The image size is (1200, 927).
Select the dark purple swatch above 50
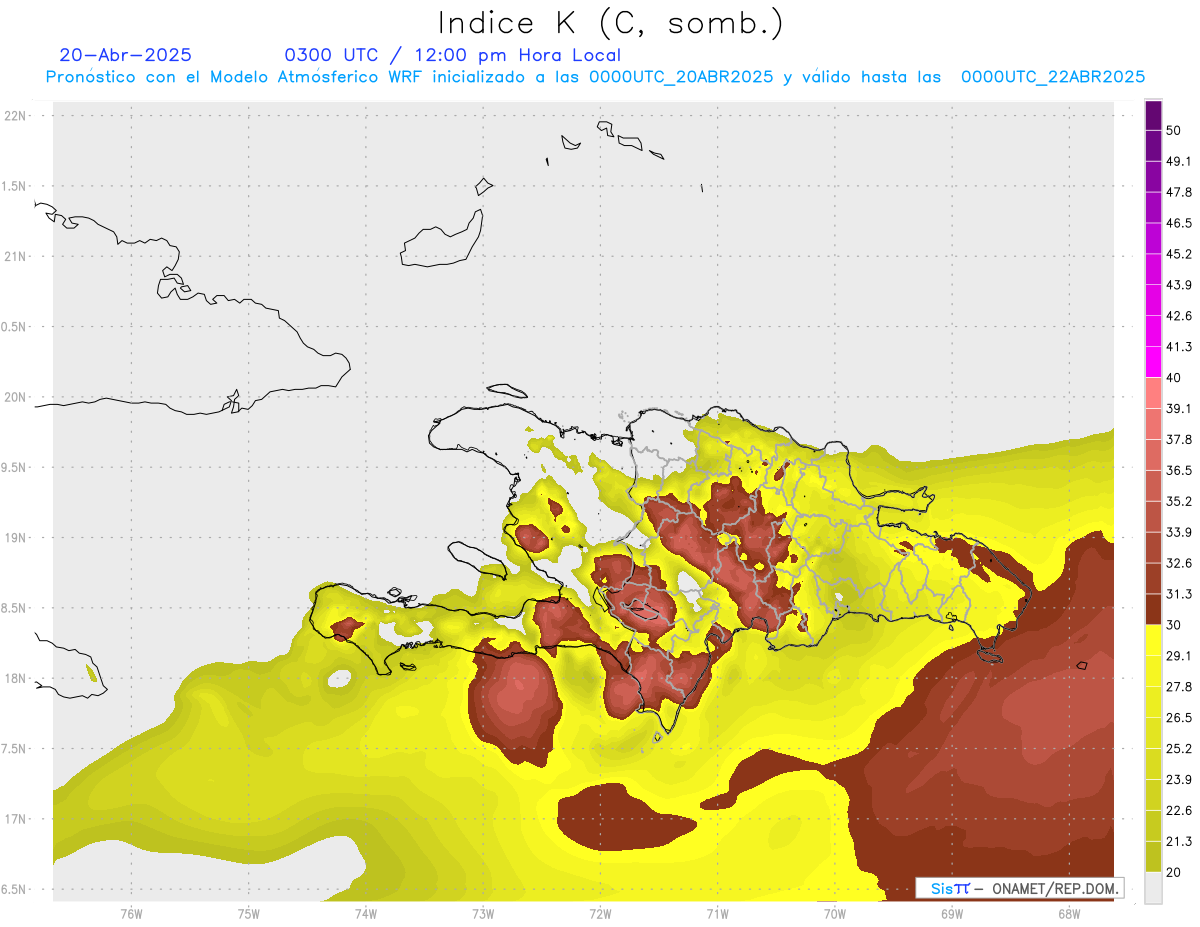coord(1154,116)
